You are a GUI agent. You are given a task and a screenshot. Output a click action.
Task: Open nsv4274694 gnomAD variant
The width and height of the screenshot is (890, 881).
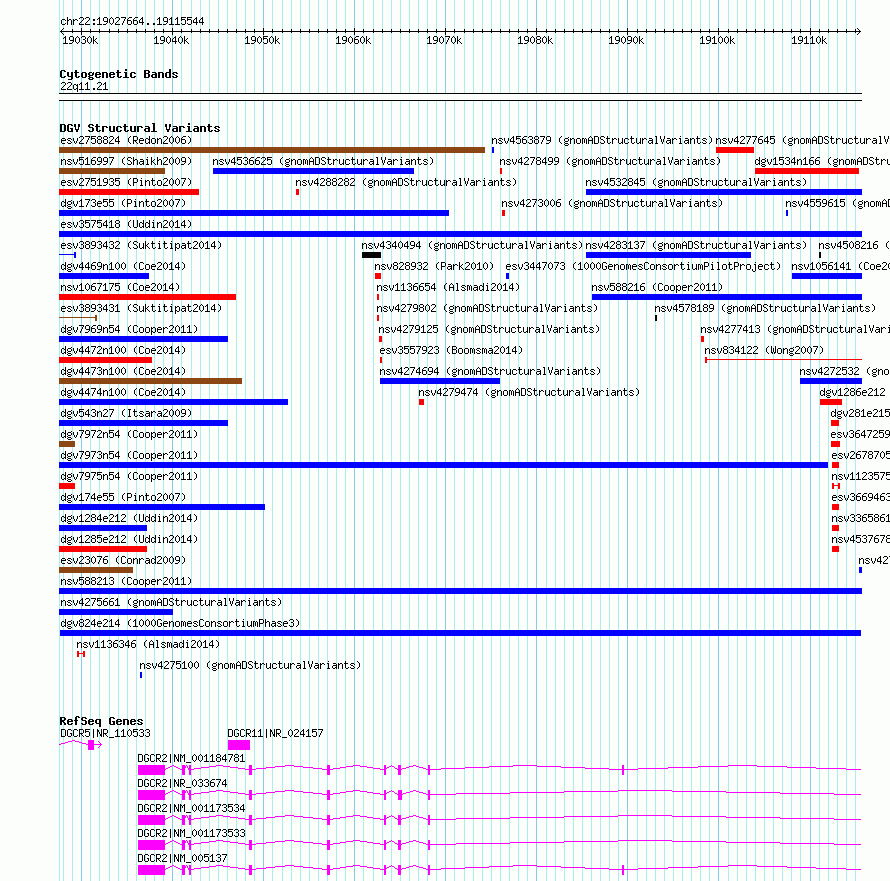[x=490, y=371]
